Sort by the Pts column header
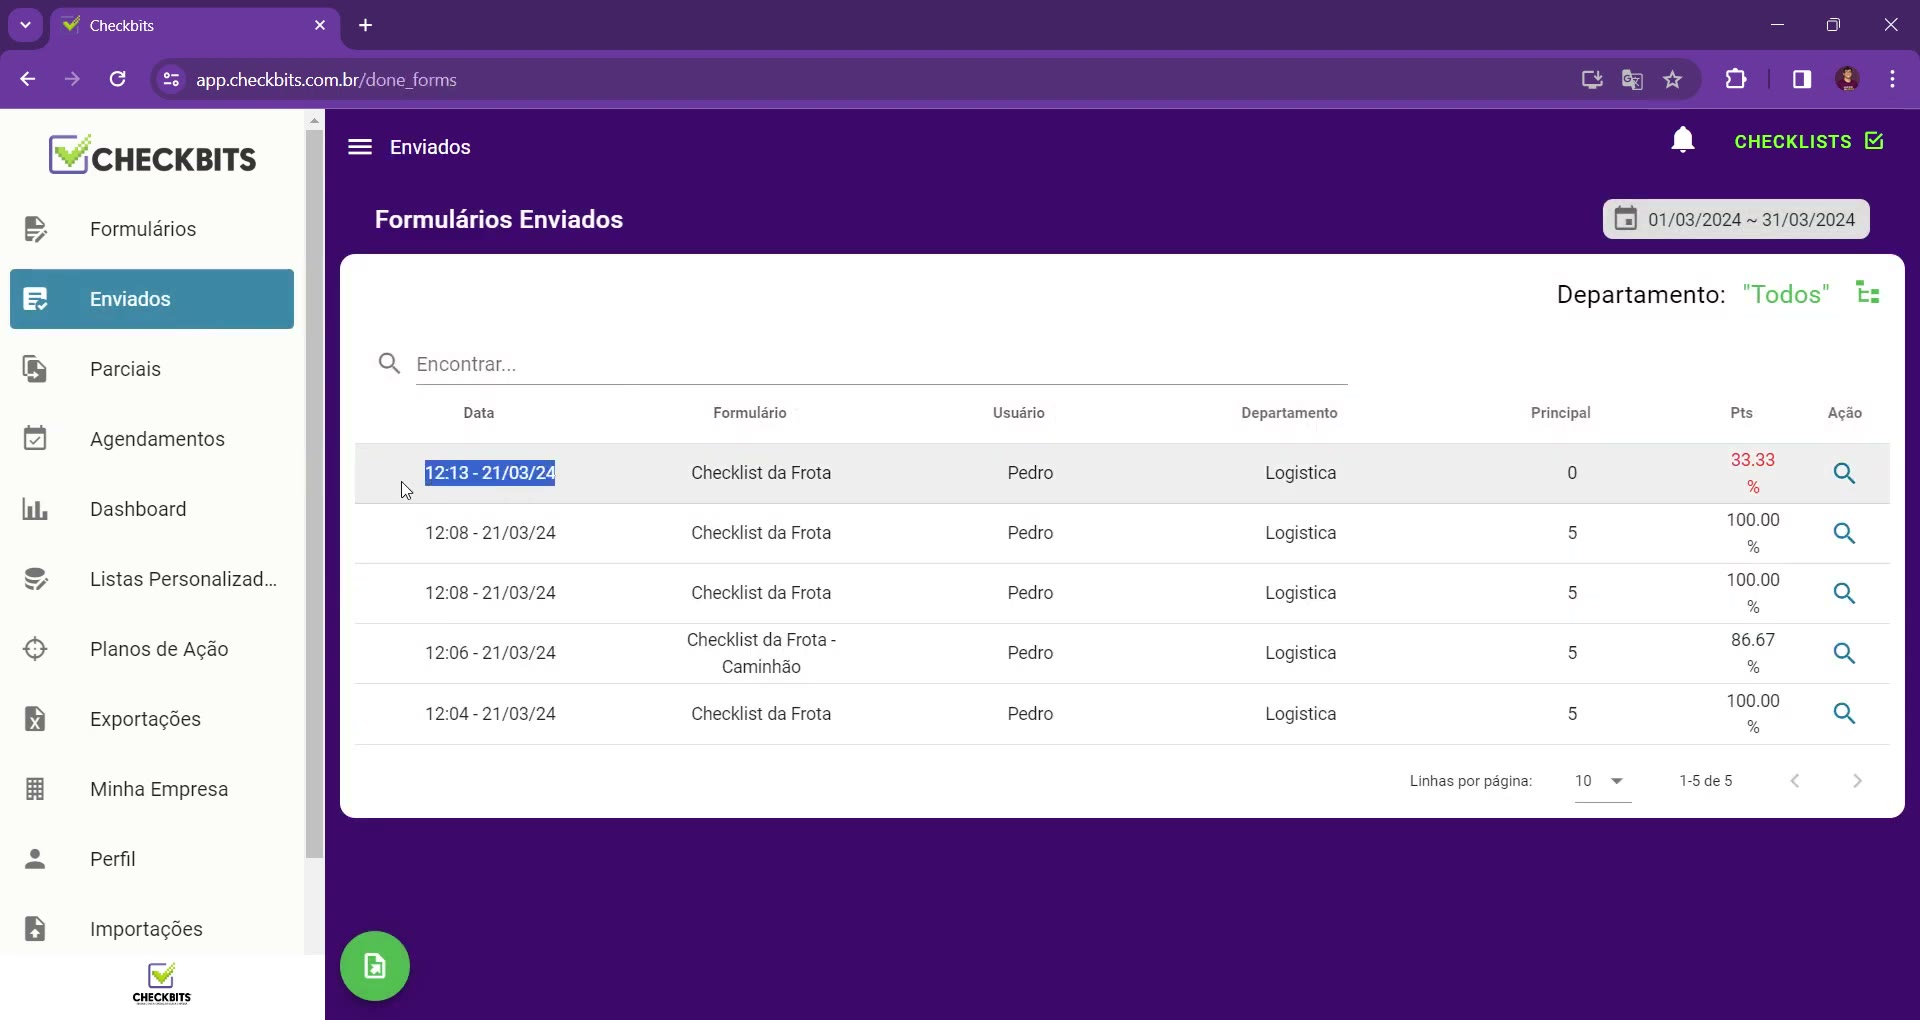1920x1020 pixels. click(x=1741, y=413)
